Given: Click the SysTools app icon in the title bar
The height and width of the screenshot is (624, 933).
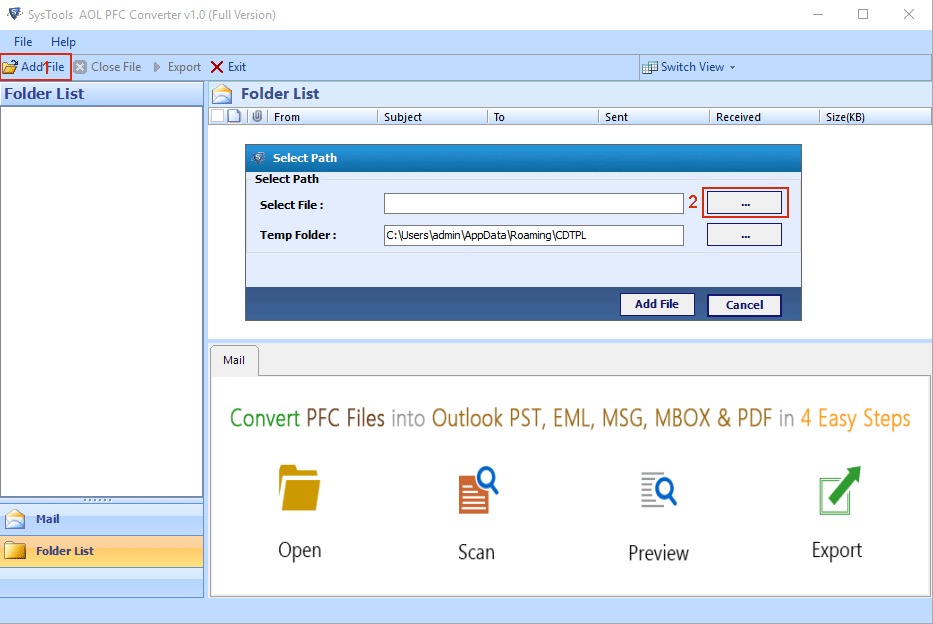Looking at the screenshot, I should click(x=15, y=13).
